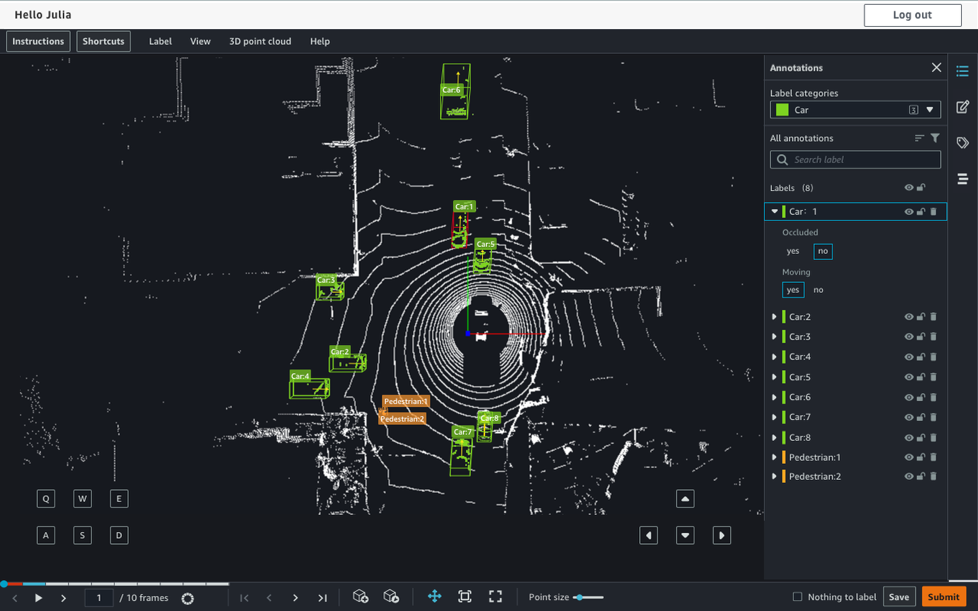This screenshot has height=611, width=978.
Task: Set Occluded to yes for Car:1
Action: pyautogui.click(x=793, y=251)
